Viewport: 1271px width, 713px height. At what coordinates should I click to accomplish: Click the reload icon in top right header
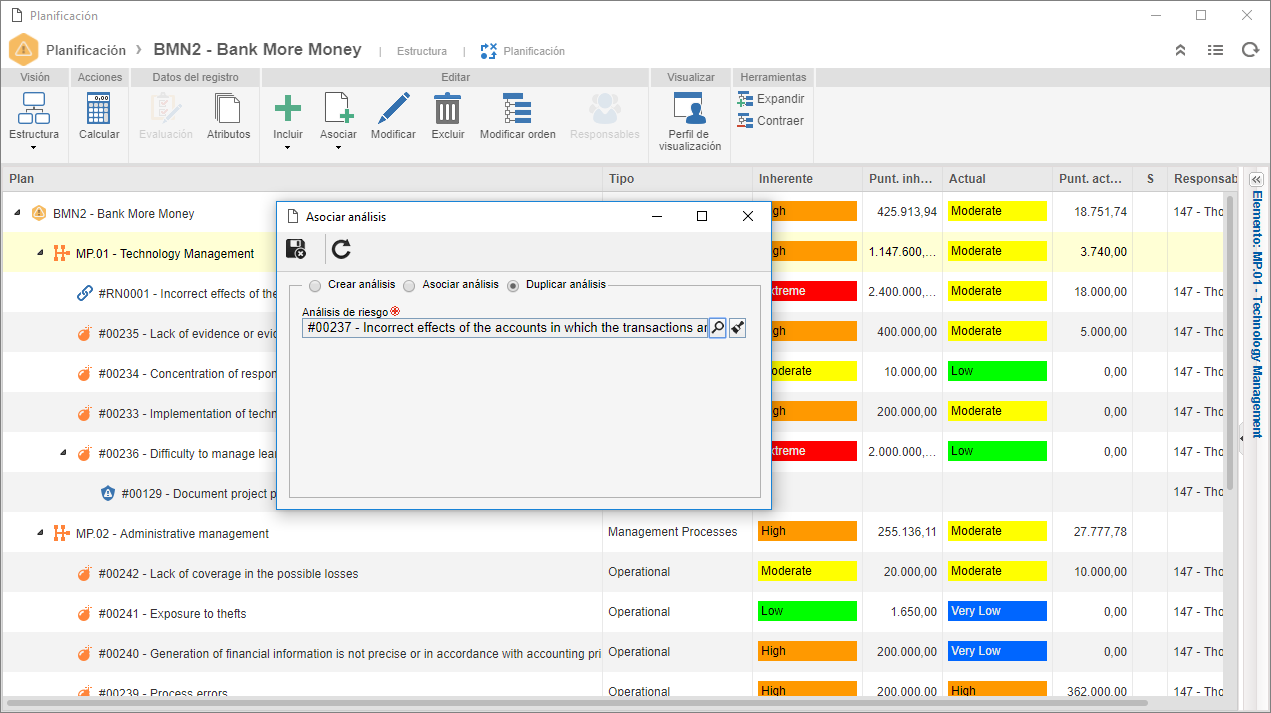point(1250,50)
